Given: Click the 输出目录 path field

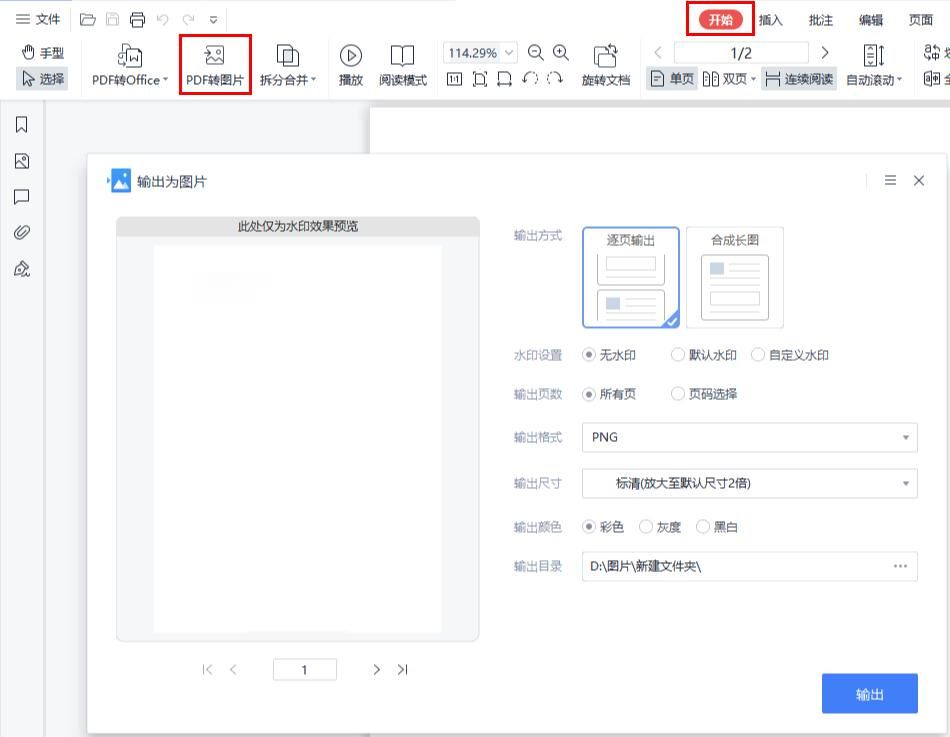Looking at the screenshot, I should point(749,567).
